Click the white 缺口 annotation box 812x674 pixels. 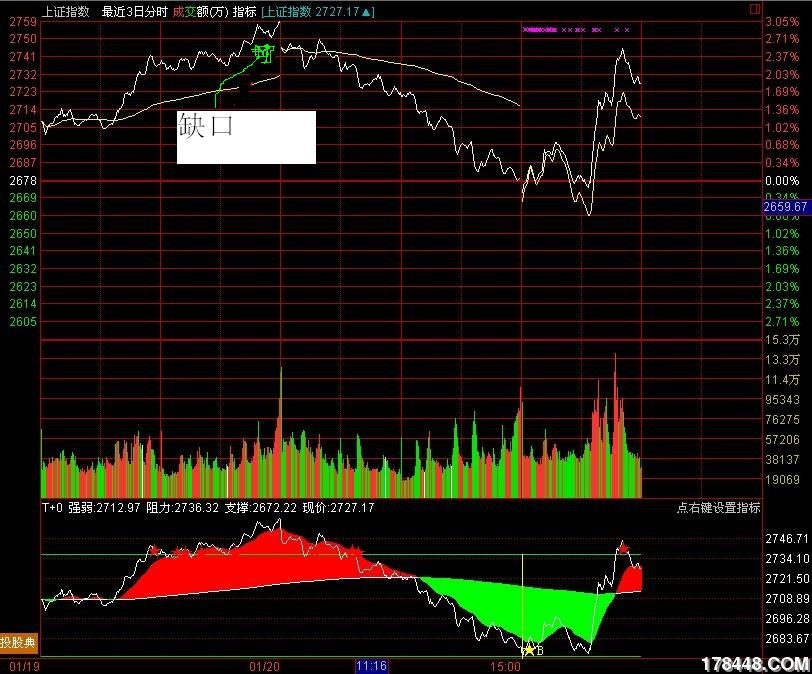click(246, 137)
